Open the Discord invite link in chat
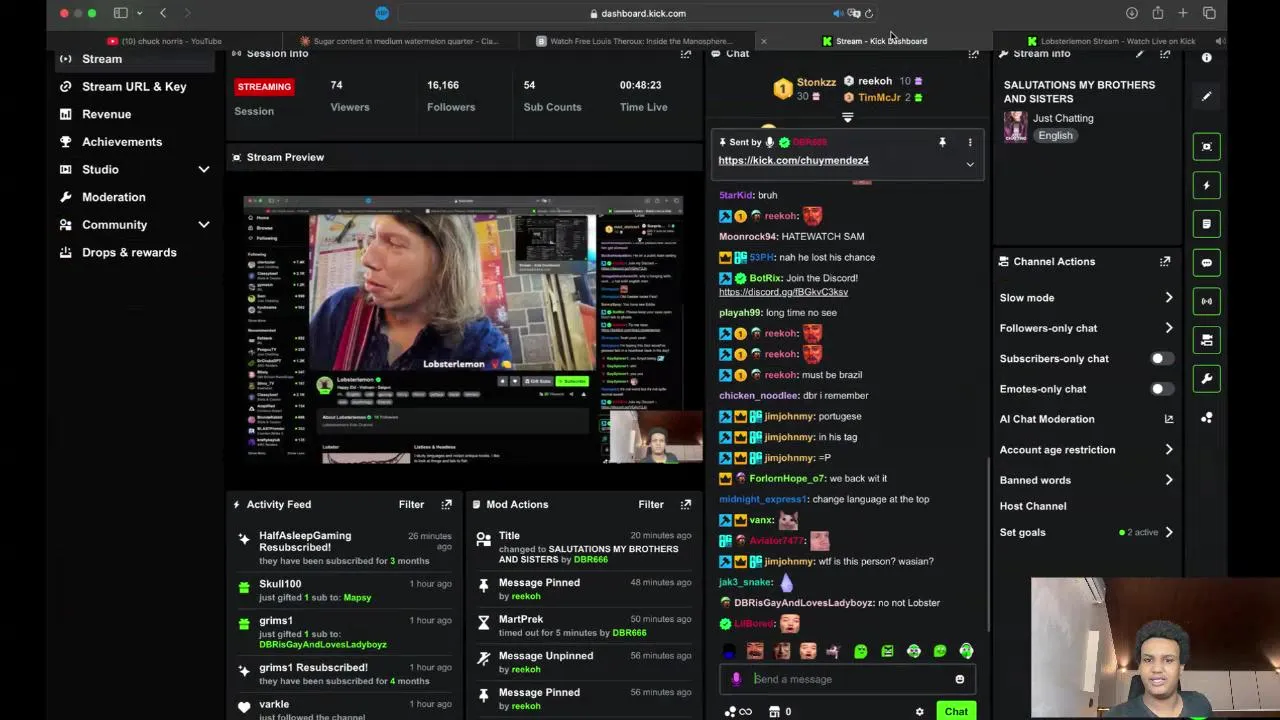 [x=783, y=292]
